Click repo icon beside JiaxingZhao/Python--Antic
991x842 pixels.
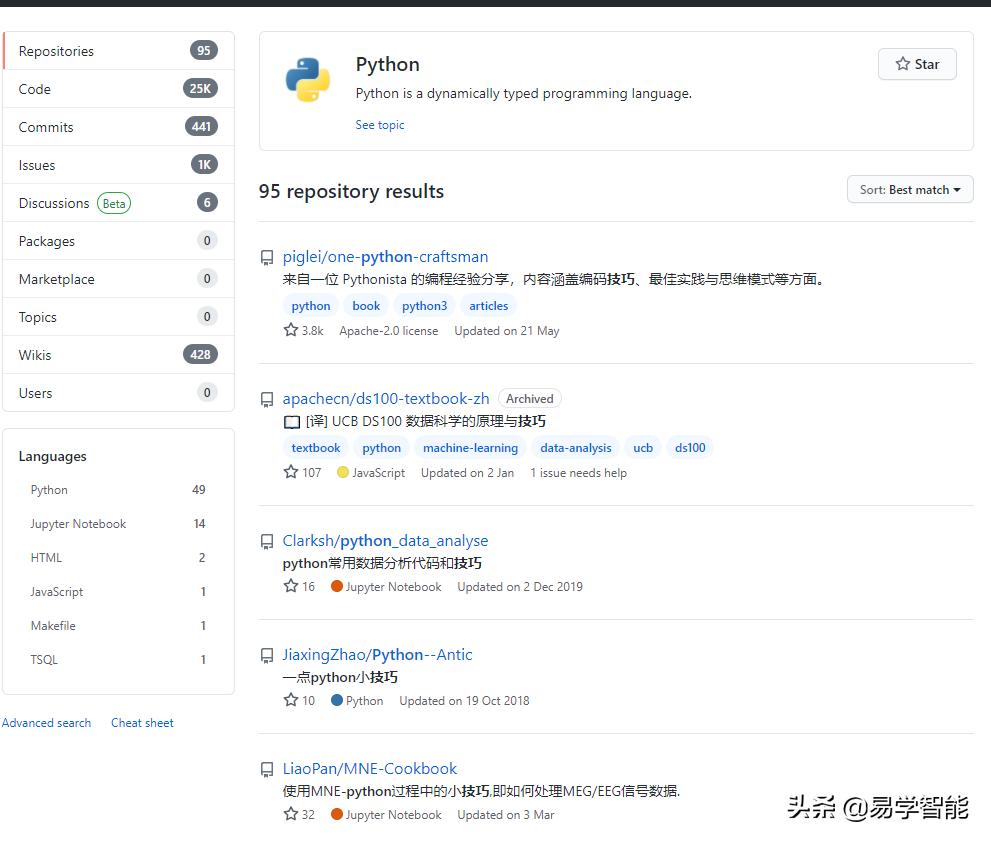pos(267,656)
